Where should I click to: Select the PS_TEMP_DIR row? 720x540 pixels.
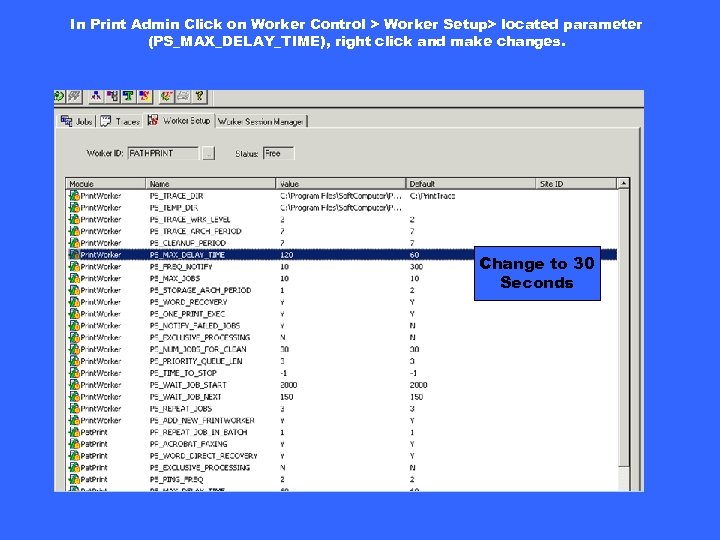pyautogui.click(x=342, y=208)
